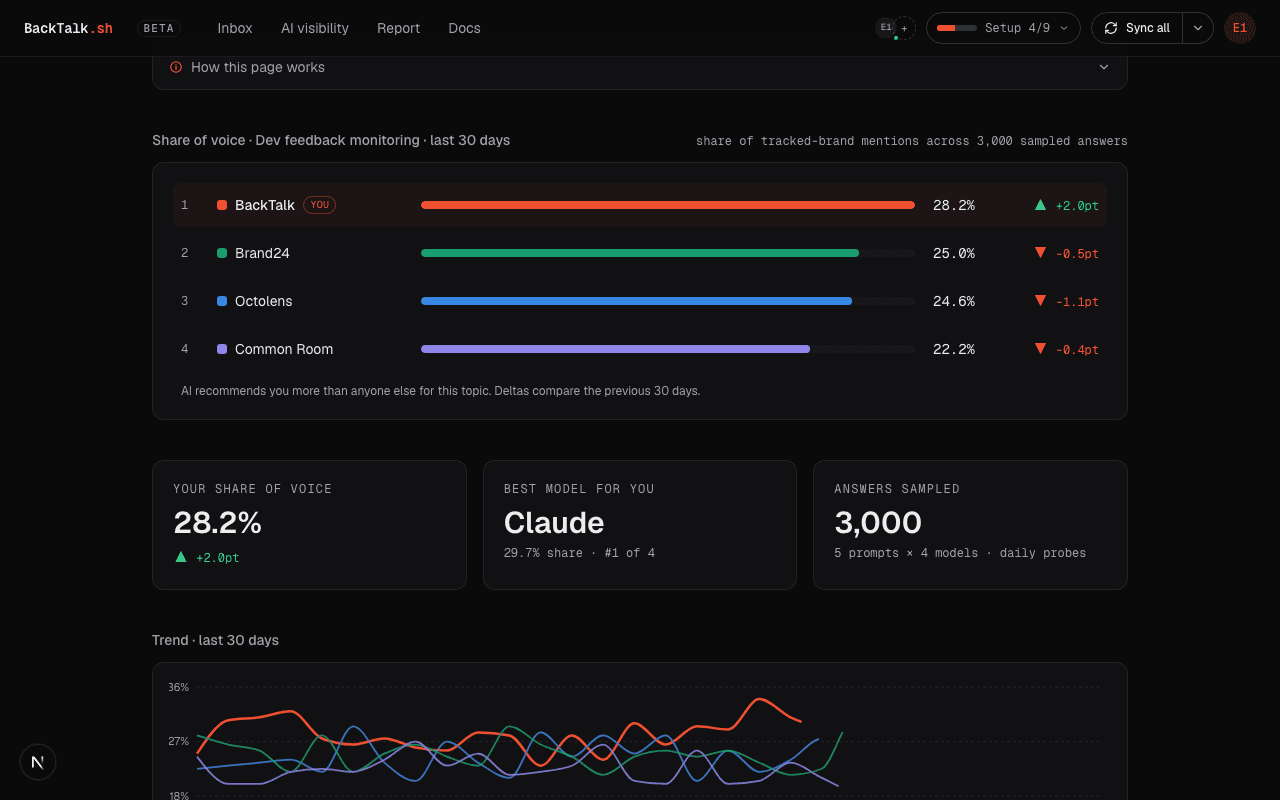The image size is (1280, 800).
Task: Switch to the Report tab
Action: point(398,28)
